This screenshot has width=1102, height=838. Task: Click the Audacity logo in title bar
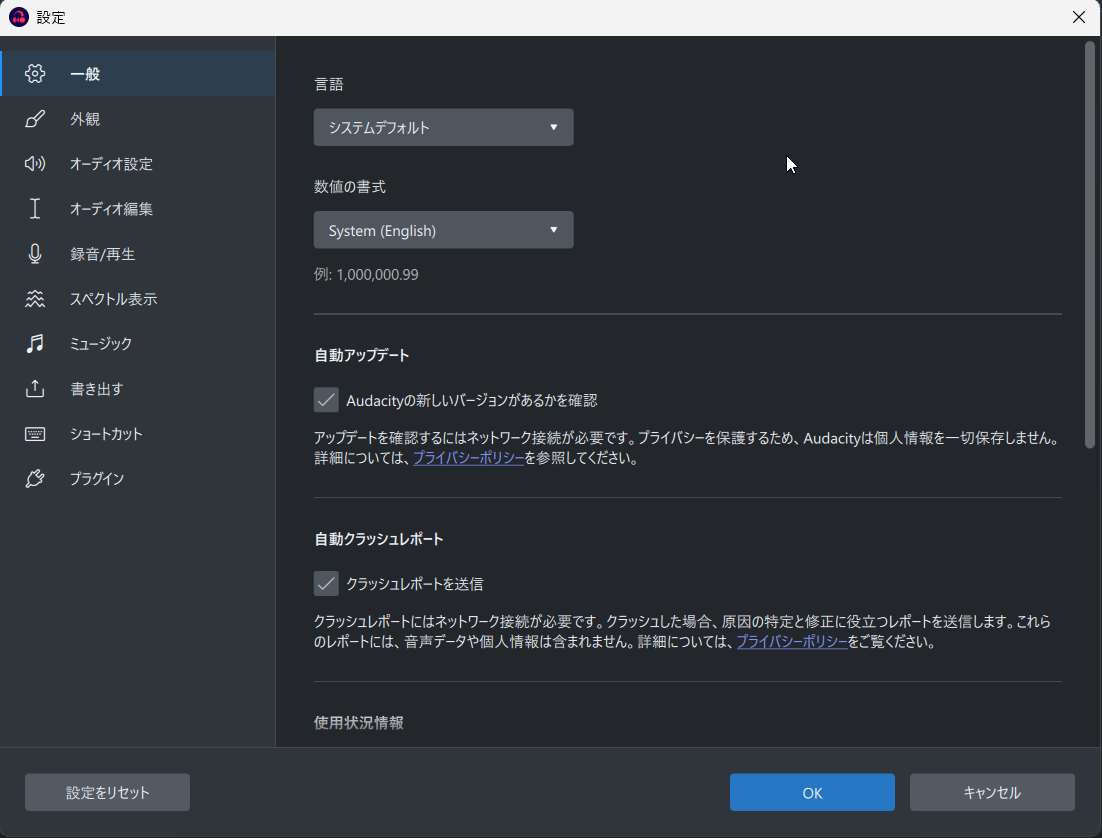[x=18, y=17]
